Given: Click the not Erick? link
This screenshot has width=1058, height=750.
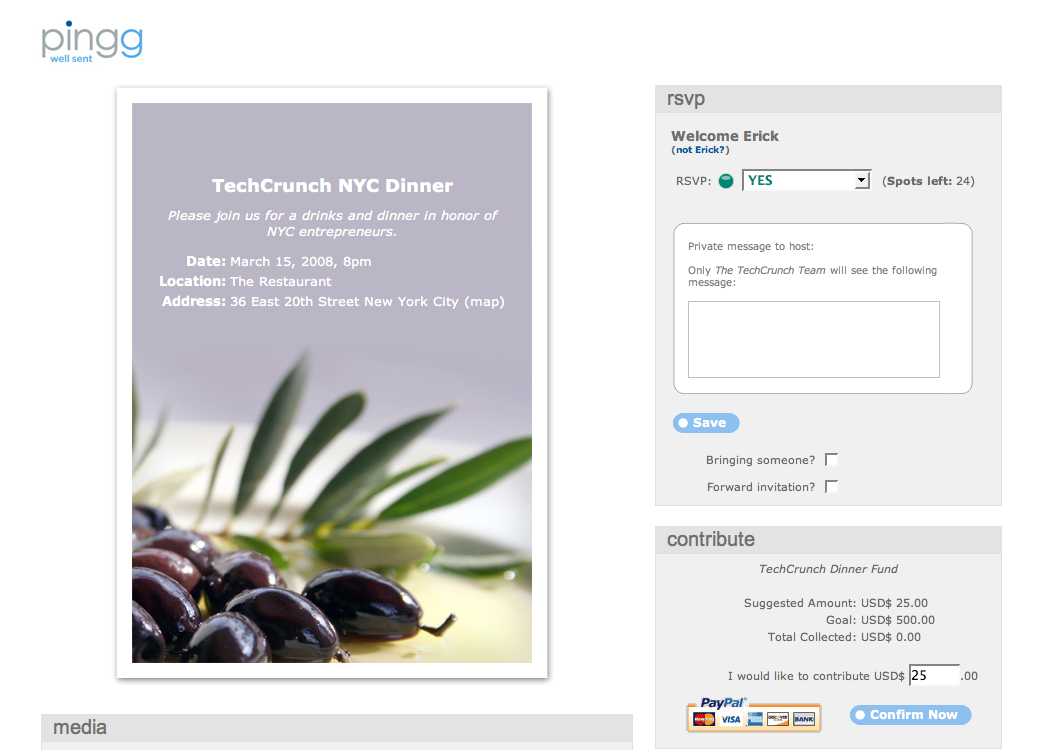Looking at the screenshot, I should (700, 150).
